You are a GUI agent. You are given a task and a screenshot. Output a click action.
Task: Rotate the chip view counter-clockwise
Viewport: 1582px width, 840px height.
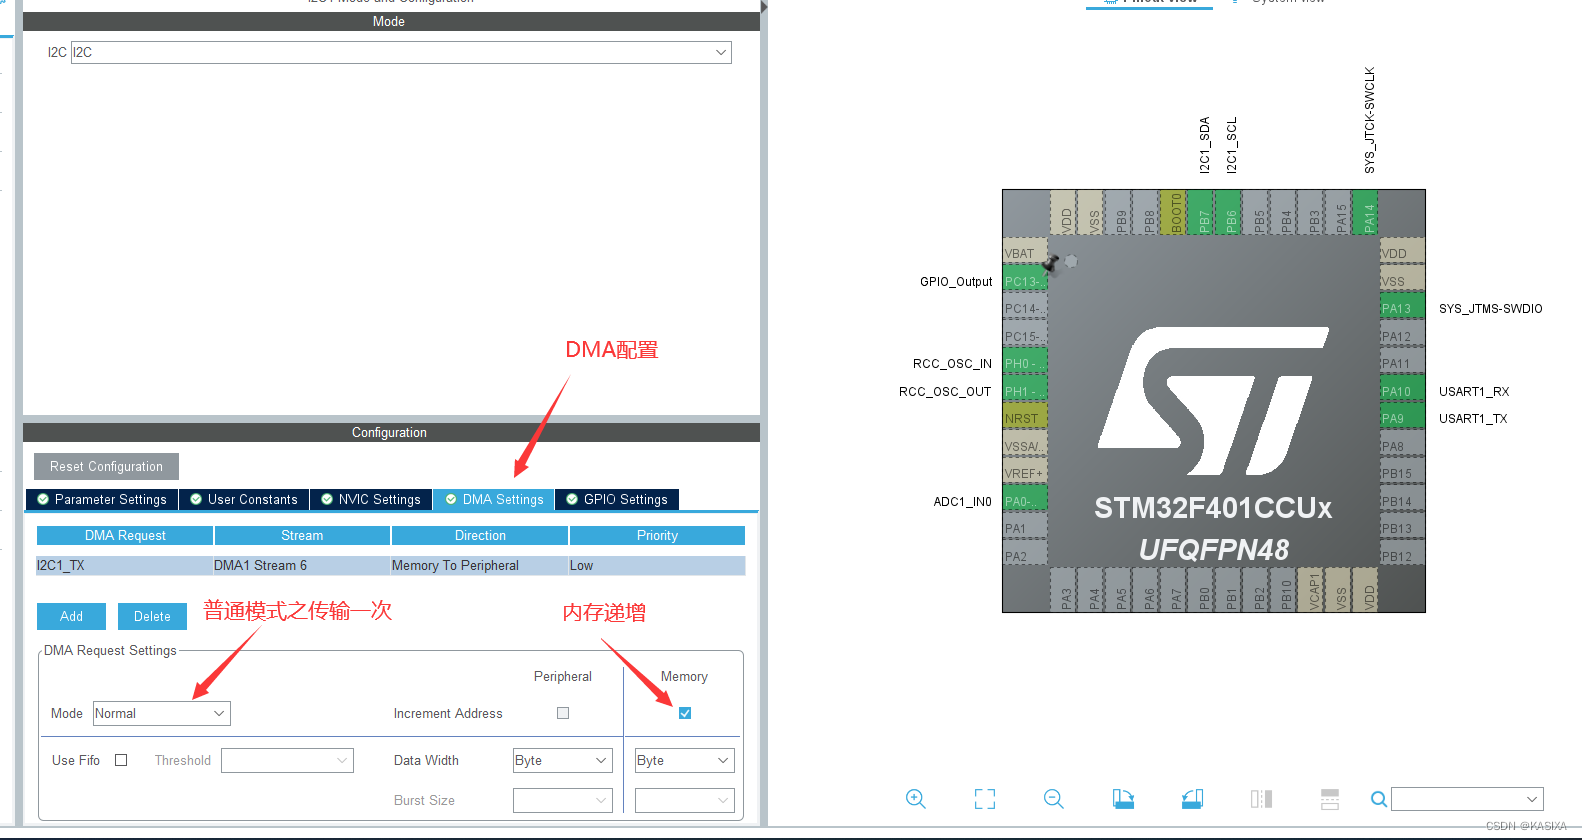[1192, 798]
